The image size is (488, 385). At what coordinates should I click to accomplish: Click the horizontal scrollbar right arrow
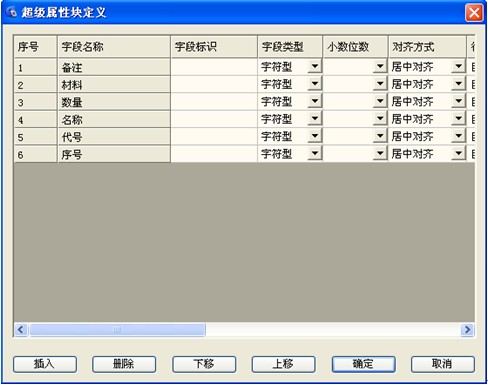[467, 329]
